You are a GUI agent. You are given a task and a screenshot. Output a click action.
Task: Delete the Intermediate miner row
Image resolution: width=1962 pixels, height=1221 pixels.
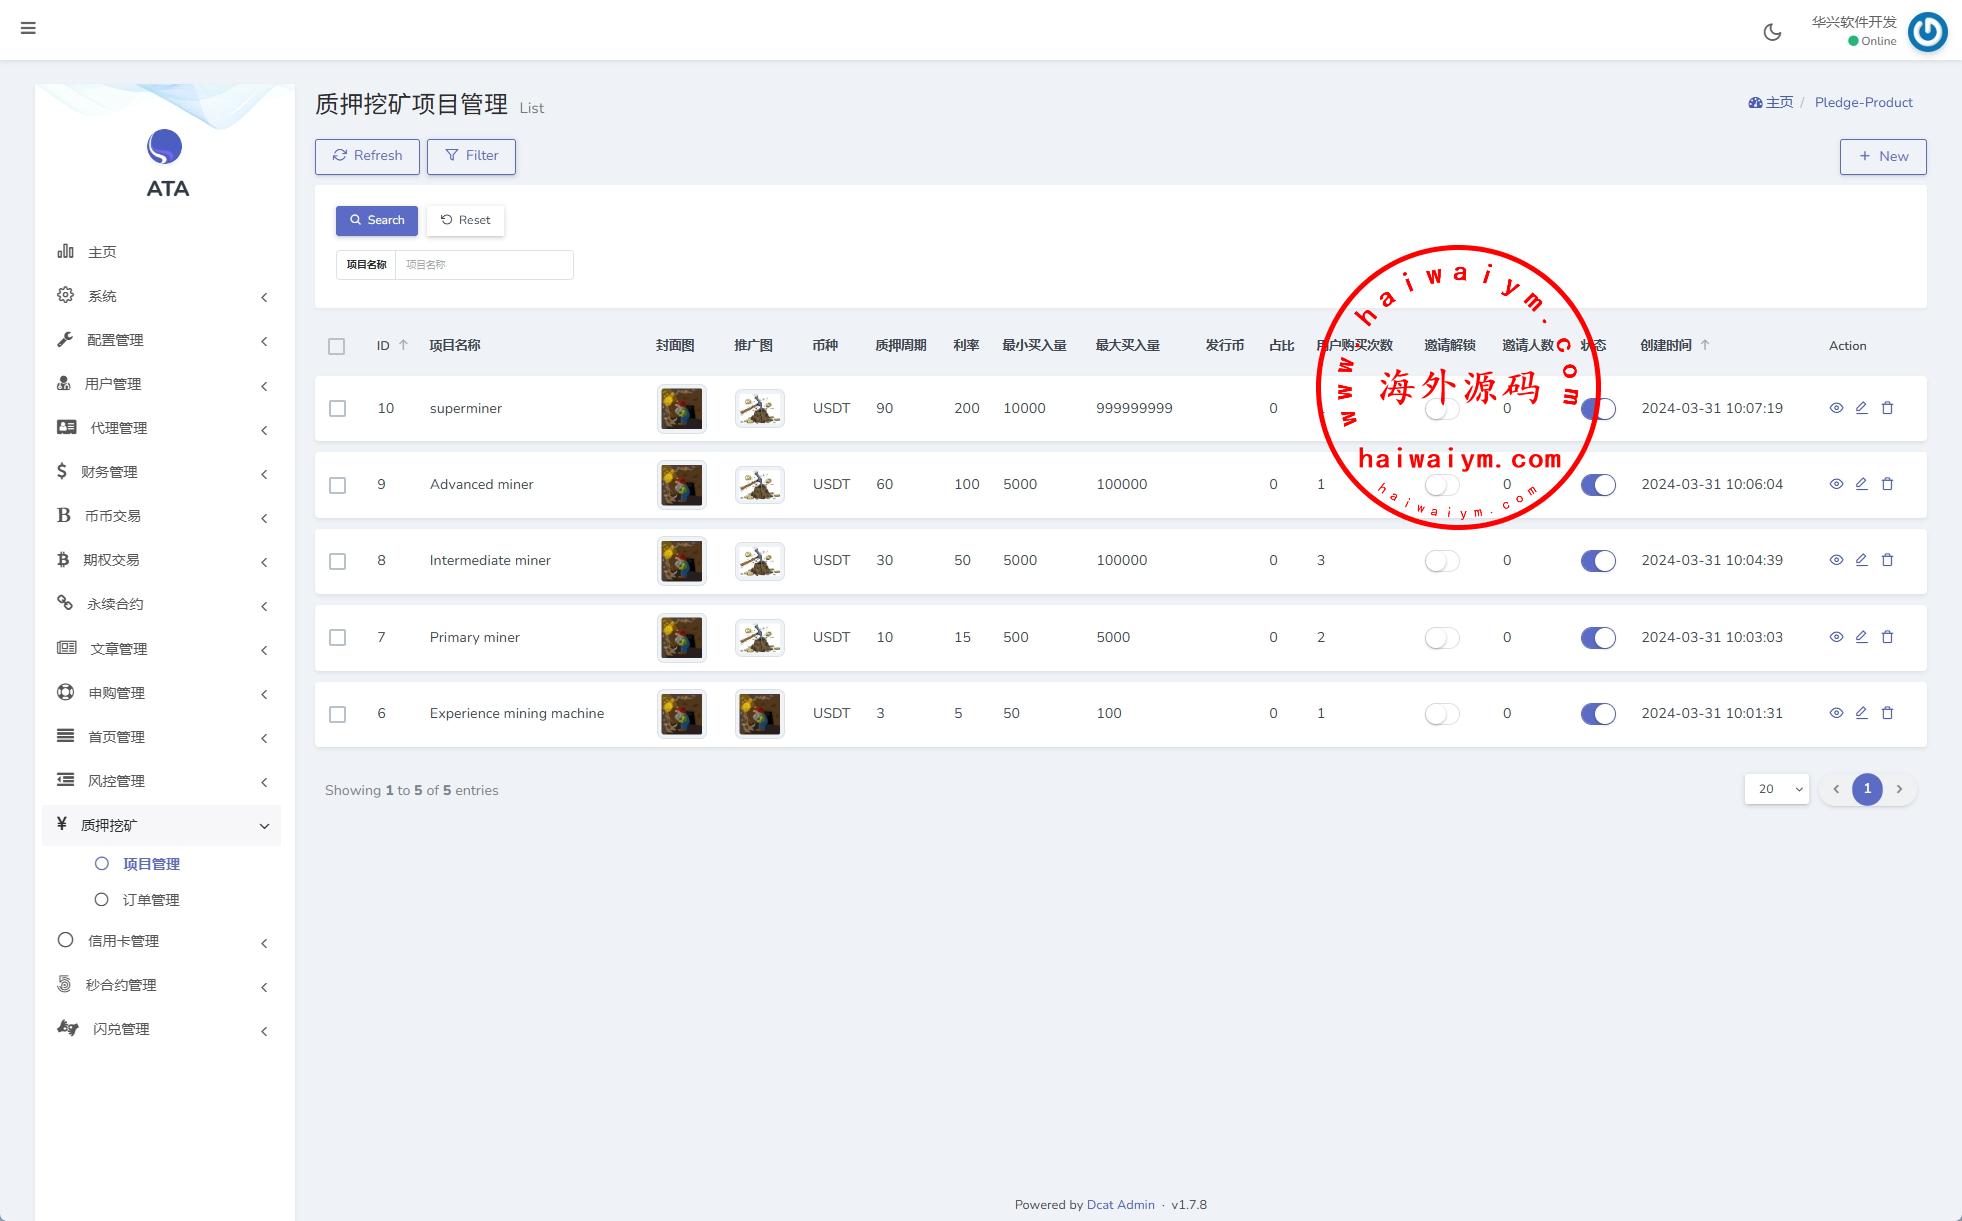pyautogui.click(x=1887, y=560)
